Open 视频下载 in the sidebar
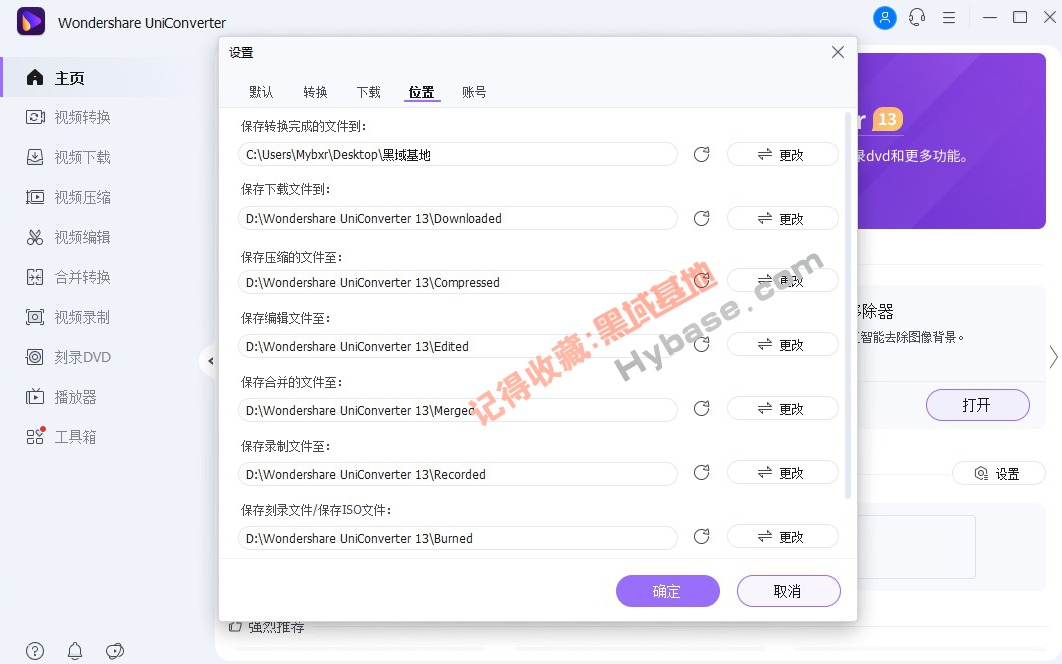Image resolution: width=1062 pixels, height=664 pixels. point(68,157)
